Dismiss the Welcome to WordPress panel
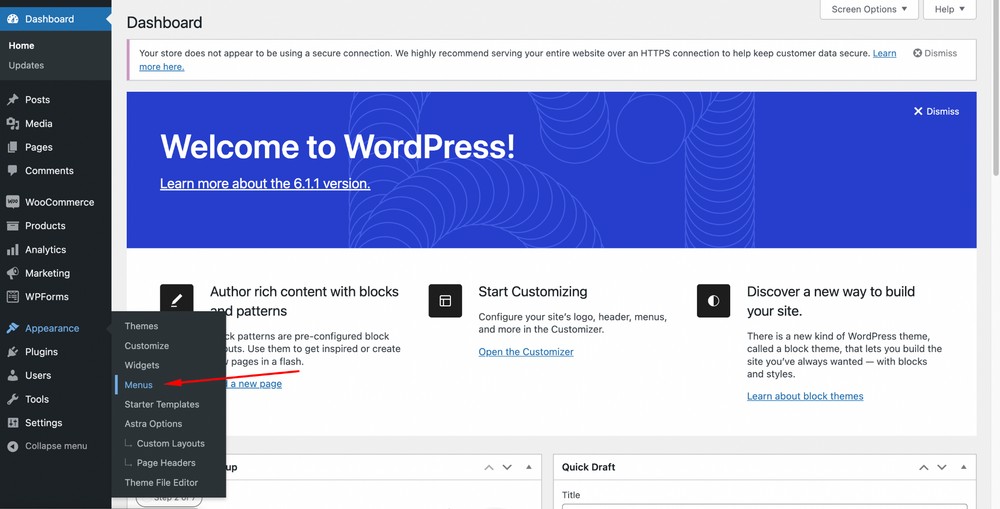Screen dimensions: 1000x509 coord(936,112)
